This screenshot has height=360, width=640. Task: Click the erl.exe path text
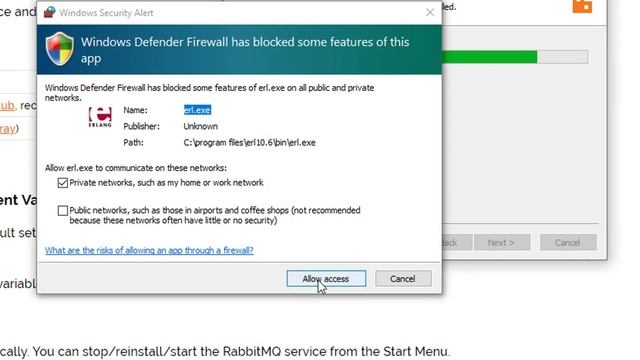click(x=249, y=143)
